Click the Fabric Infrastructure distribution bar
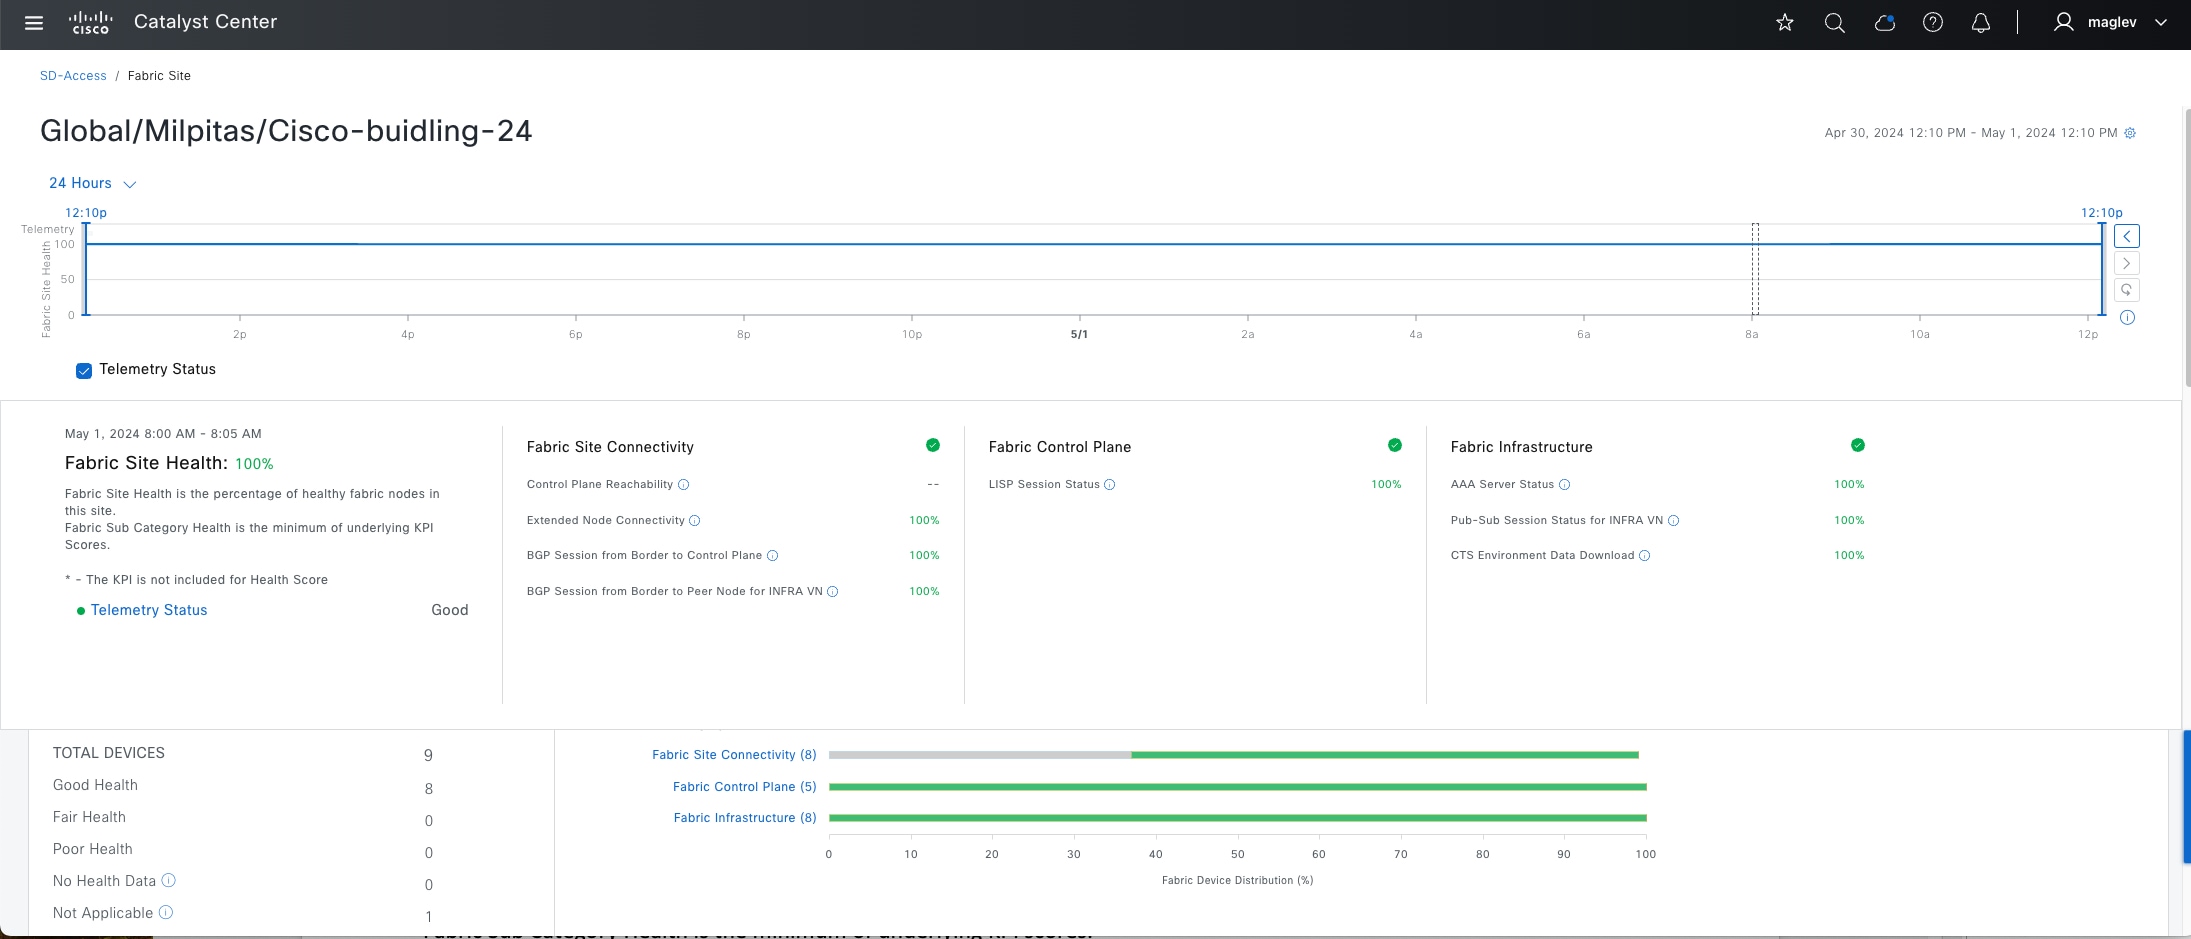Image resolution: width=2191 pixels, height=939 pixels. click(1238, 818)
